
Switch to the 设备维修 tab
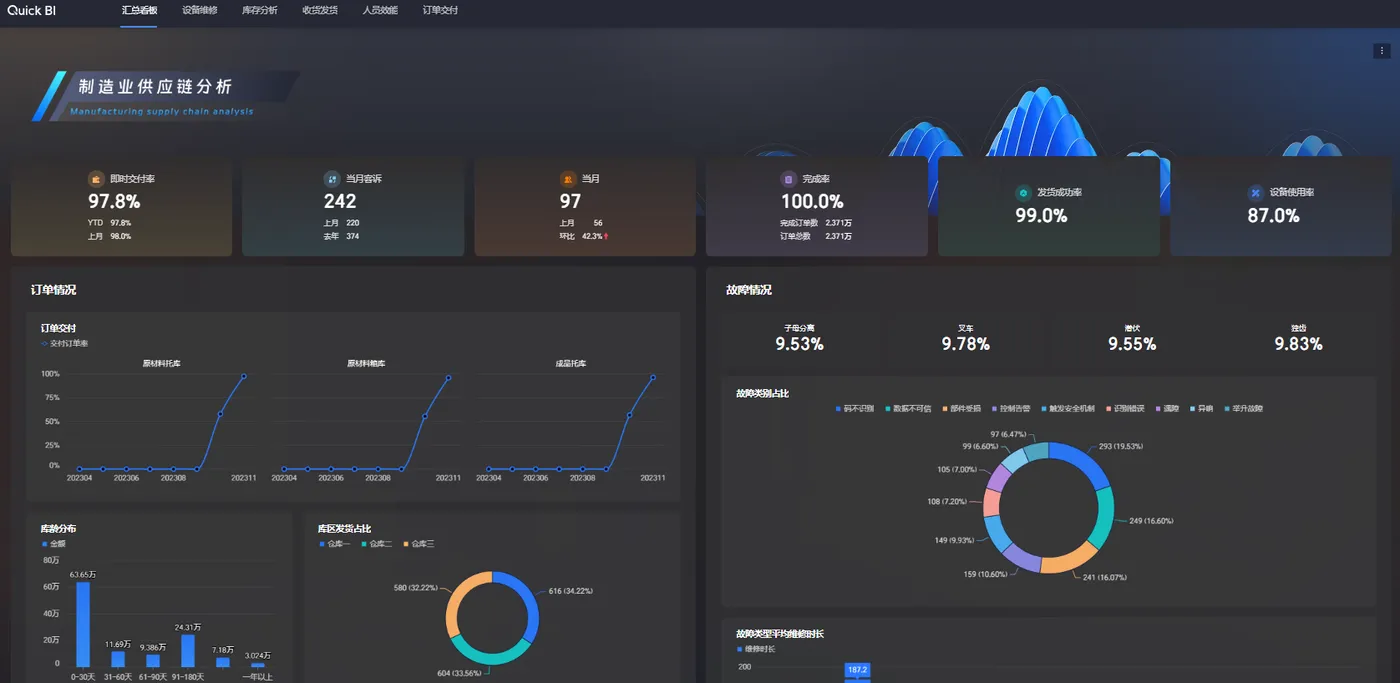(200, 10)
